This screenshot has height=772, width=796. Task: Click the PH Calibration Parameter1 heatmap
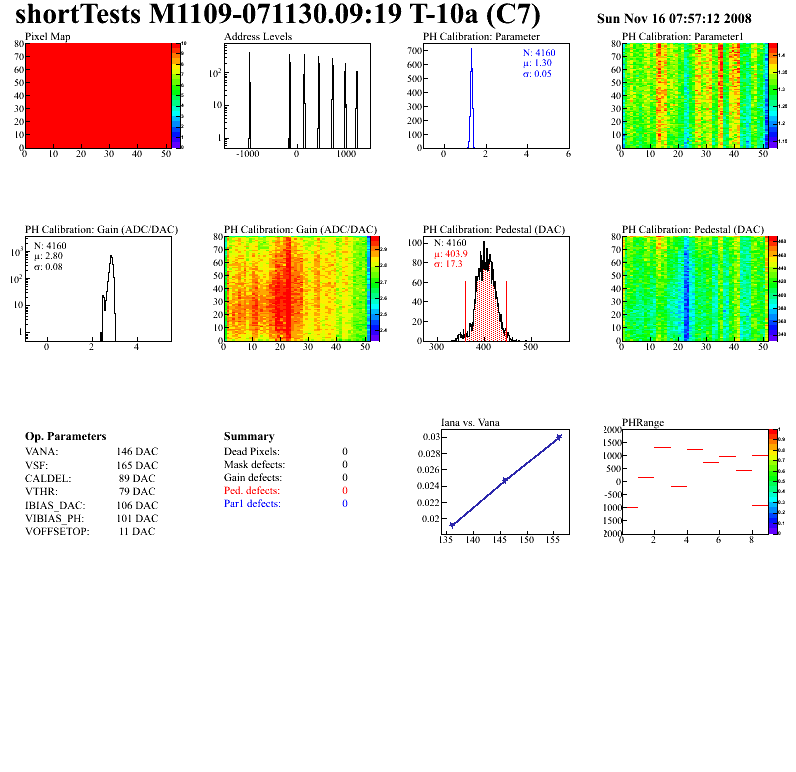(x=695, y=96)
